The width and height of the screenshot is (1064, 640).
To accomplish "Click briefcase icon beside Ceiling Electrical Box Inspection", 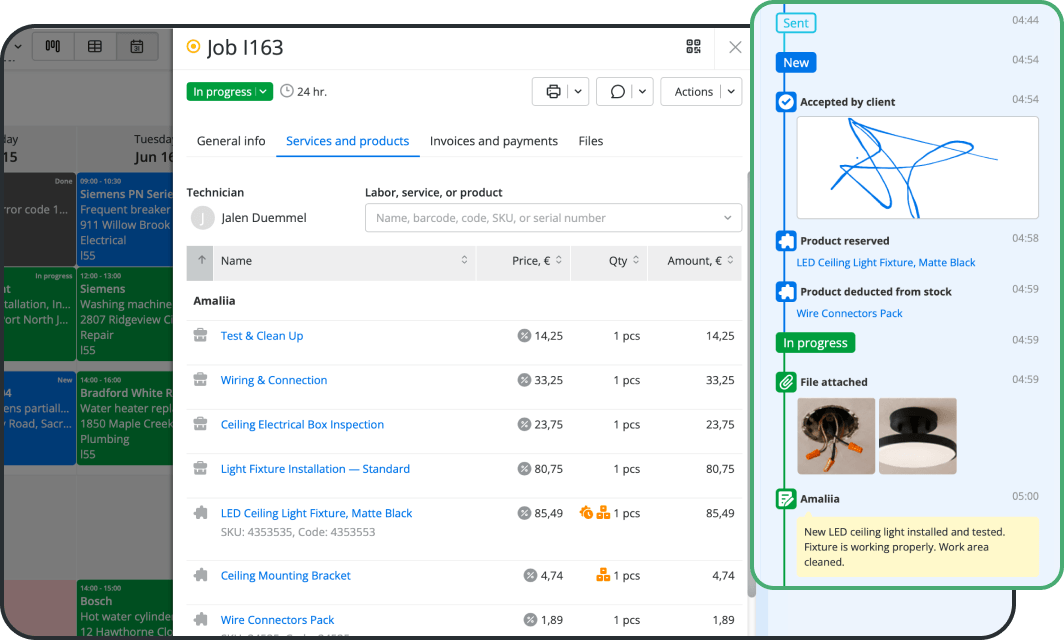I will pos(200,424).
